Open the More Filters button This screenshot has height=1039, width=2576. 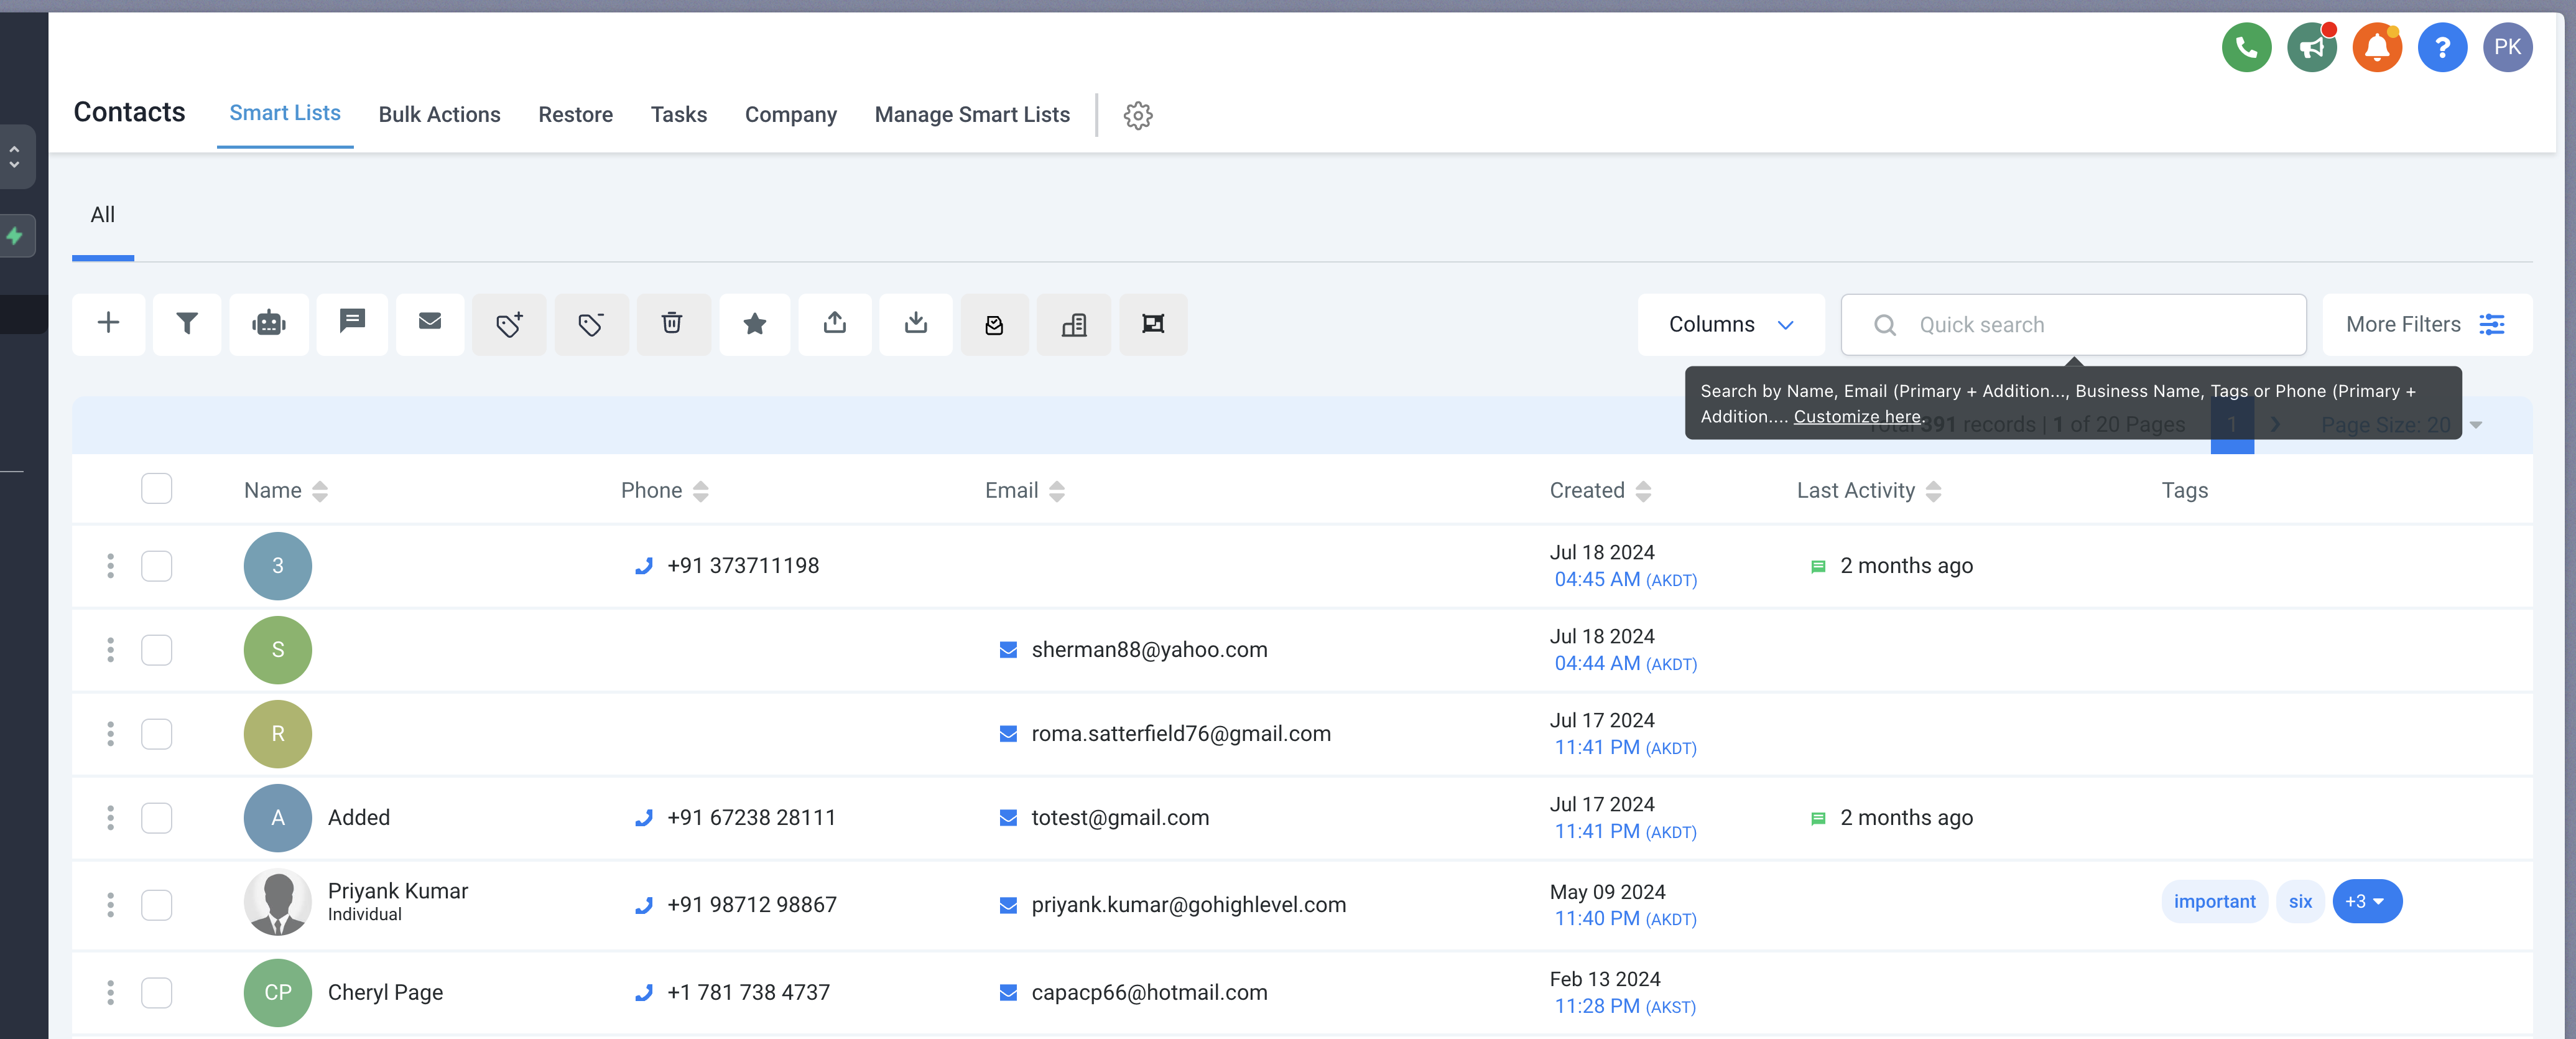[2426, 324]
